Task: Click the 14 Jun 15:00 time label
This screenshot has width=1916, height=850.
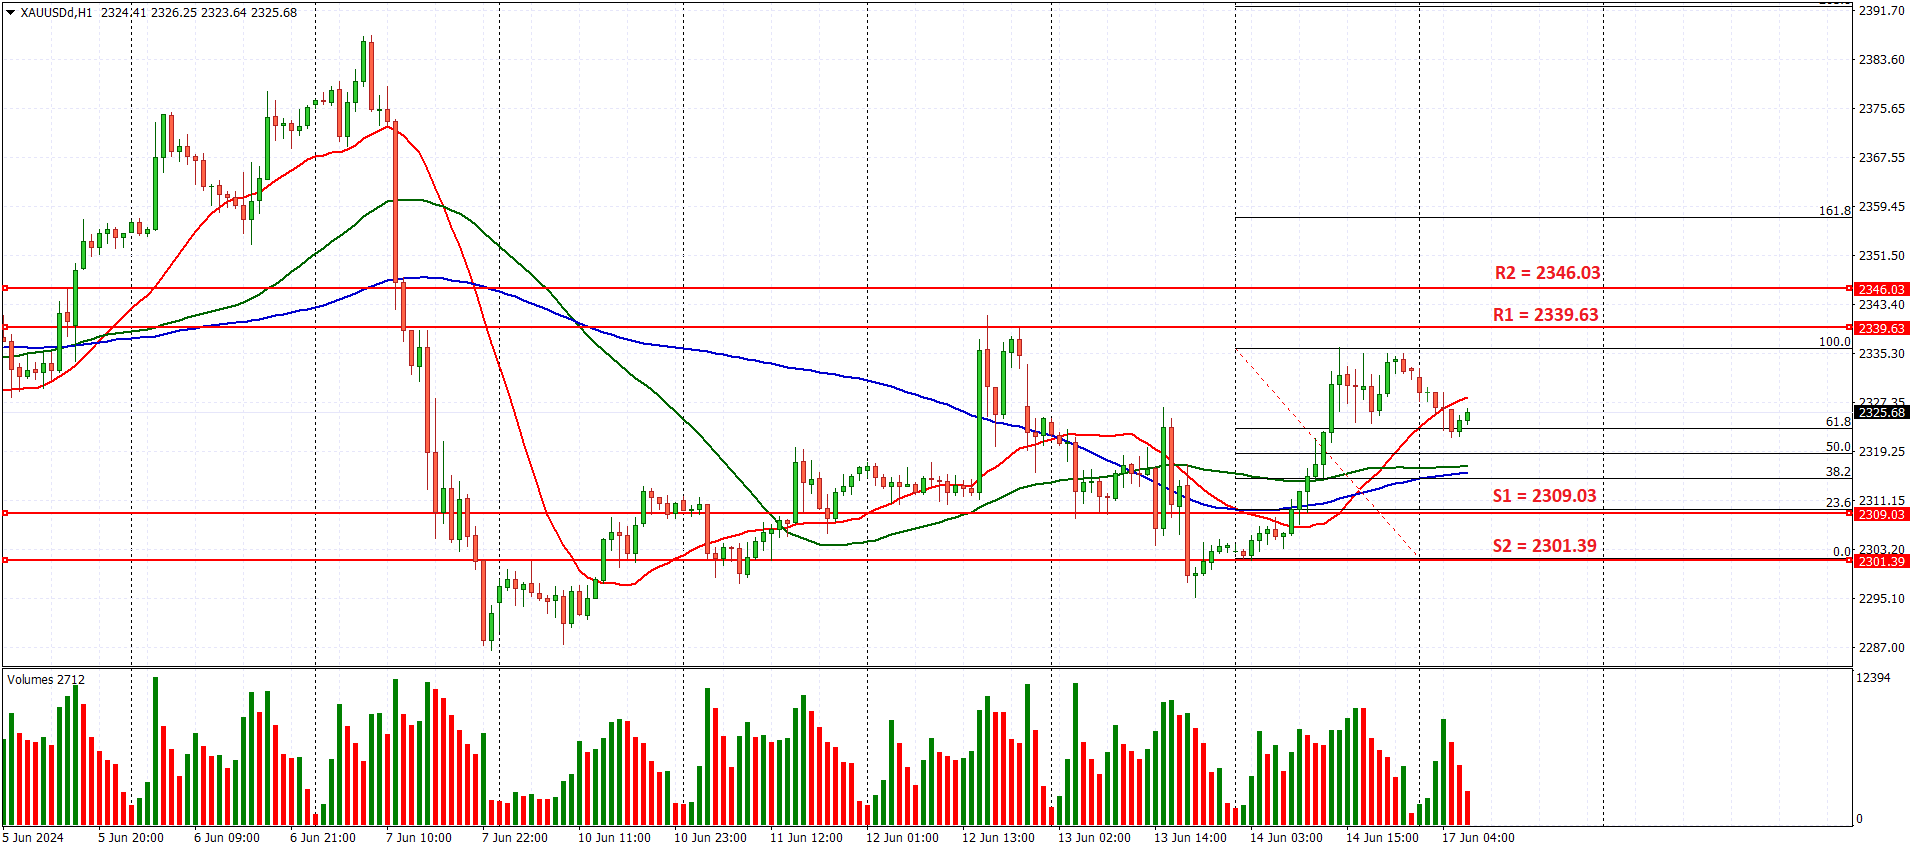Action: tap(1382, 838)
